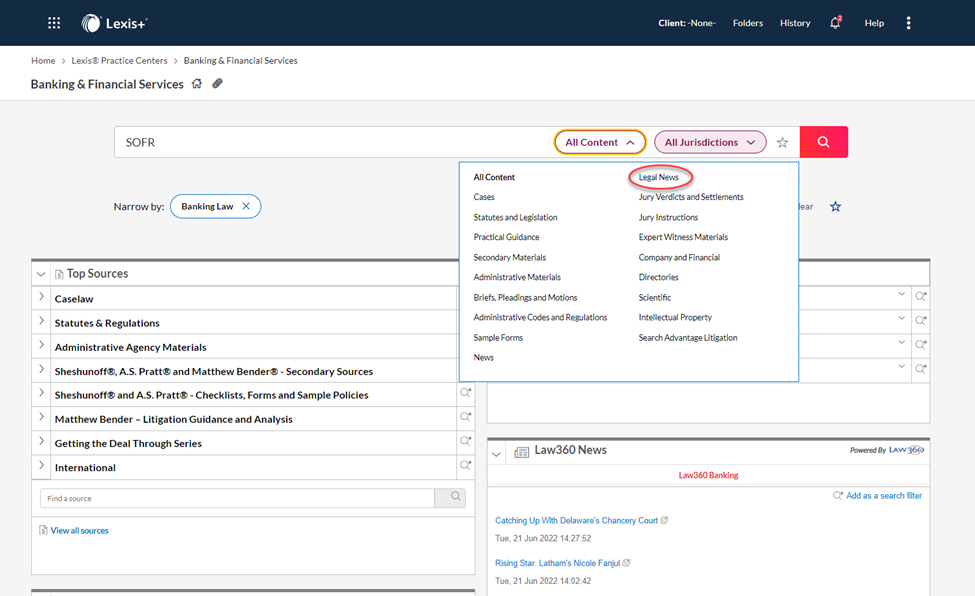Open the All Content dropdown
This screenshot has width=975, height=596.
[x=600, y=142]
